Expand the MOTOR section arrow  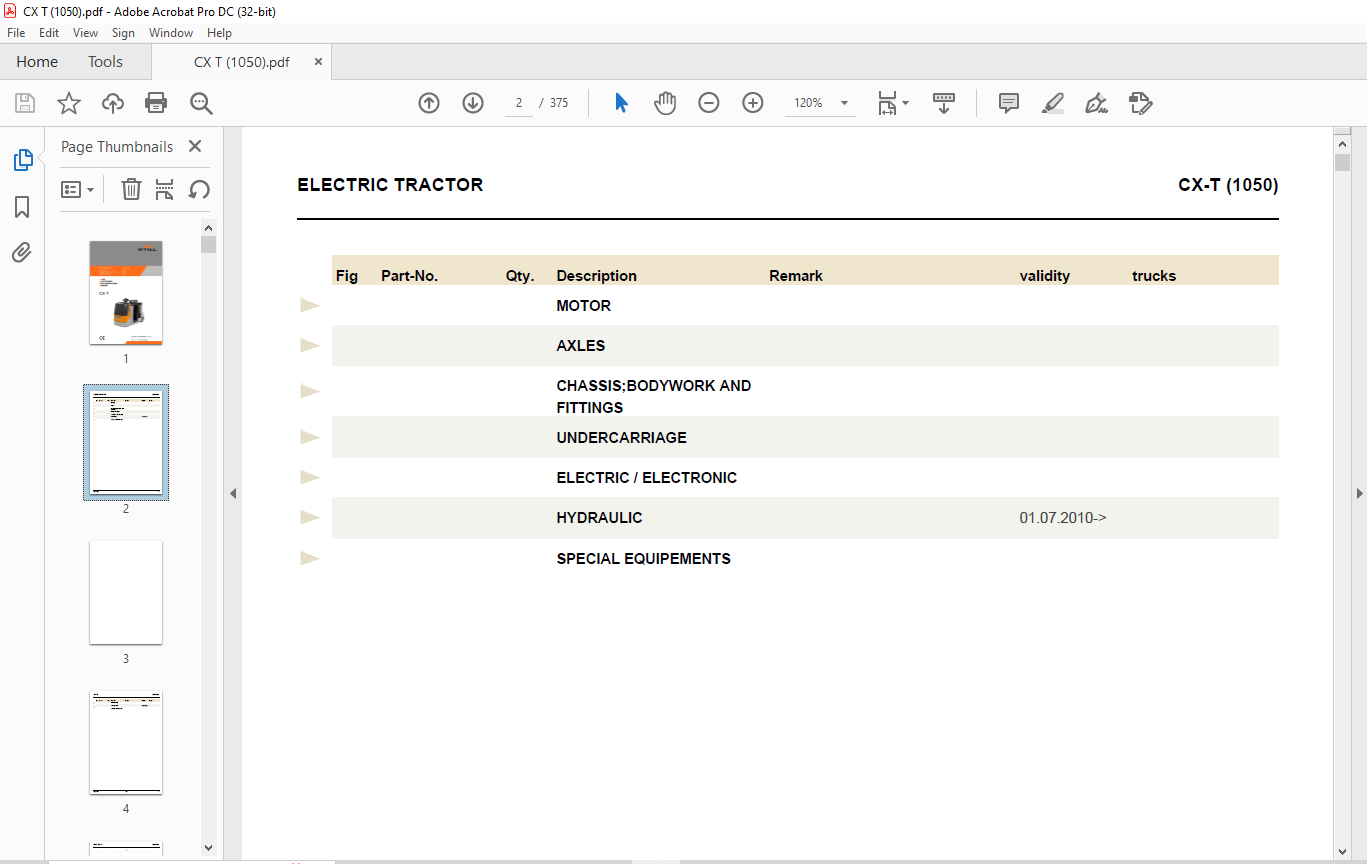pyautogui.click(x=310, y=305)
